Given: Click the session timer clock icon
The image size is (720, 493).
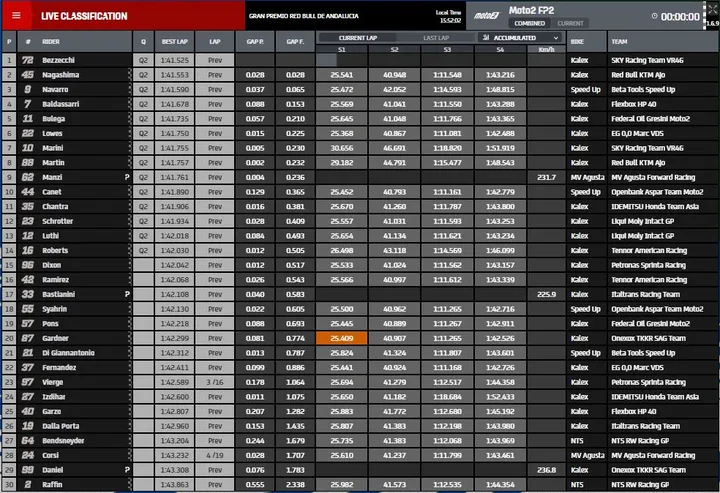Looking at the screenshot, I should pyautogui.click(x=654, y=16).
